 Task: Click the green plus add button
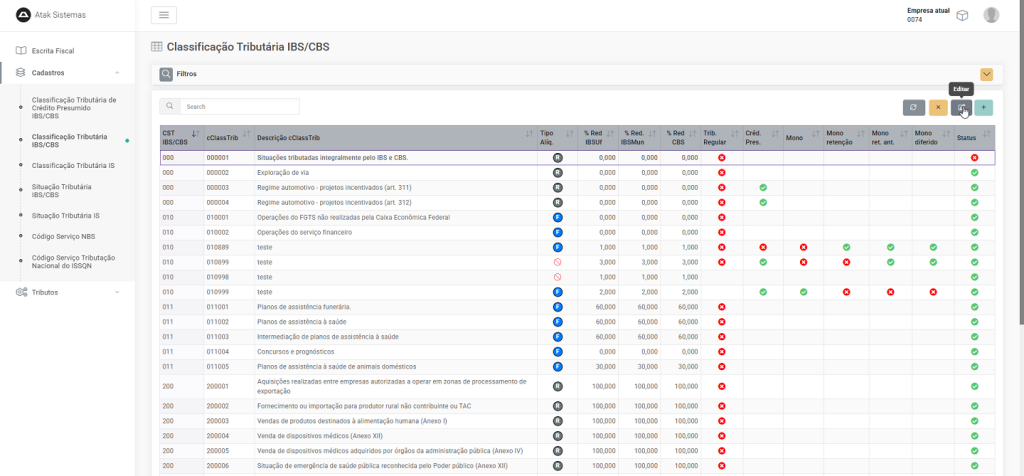(x=984, y=107)
